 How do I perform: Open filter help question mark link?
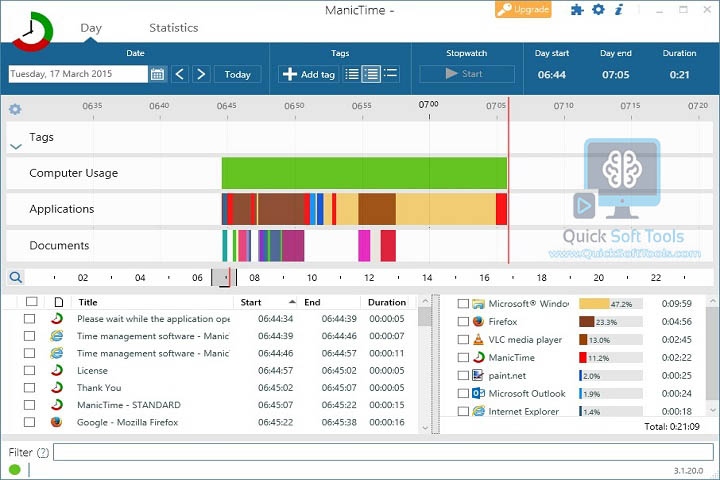click(x=43, y=452)
